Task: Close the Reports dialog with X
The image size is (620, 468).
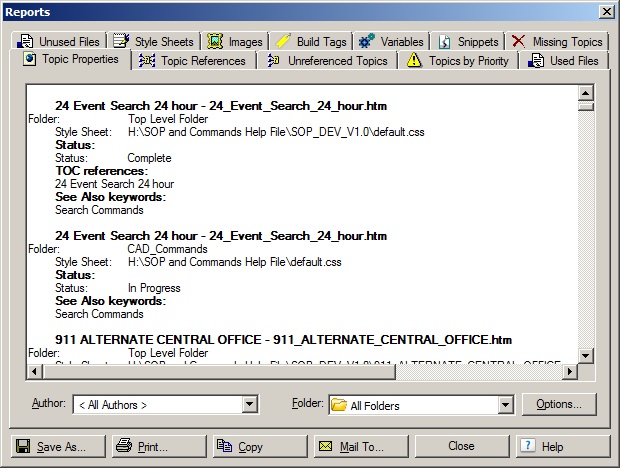Action: 607,11
